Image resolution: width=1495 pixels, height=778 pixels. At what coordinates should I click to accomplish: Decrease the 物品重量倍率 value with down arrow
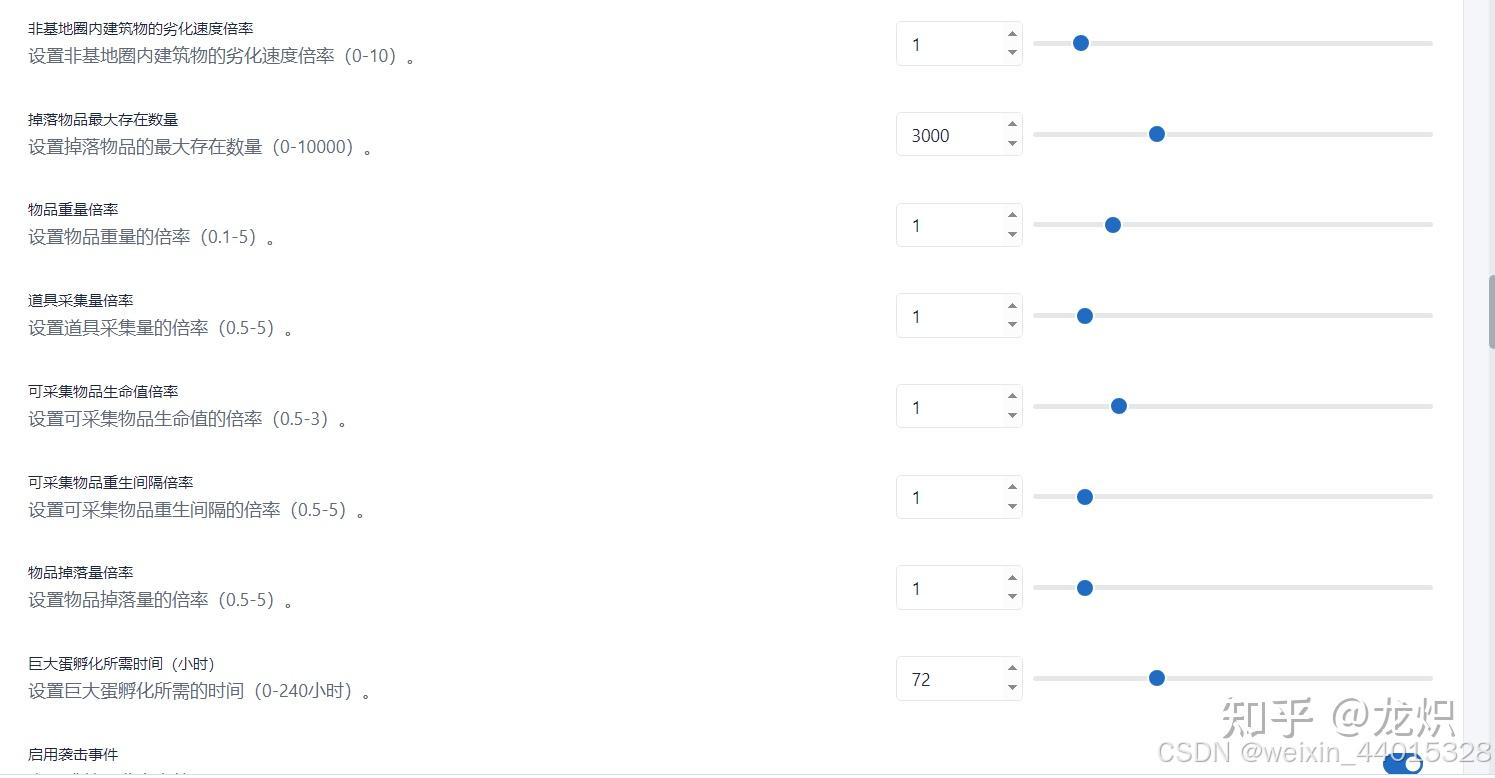1012,235
